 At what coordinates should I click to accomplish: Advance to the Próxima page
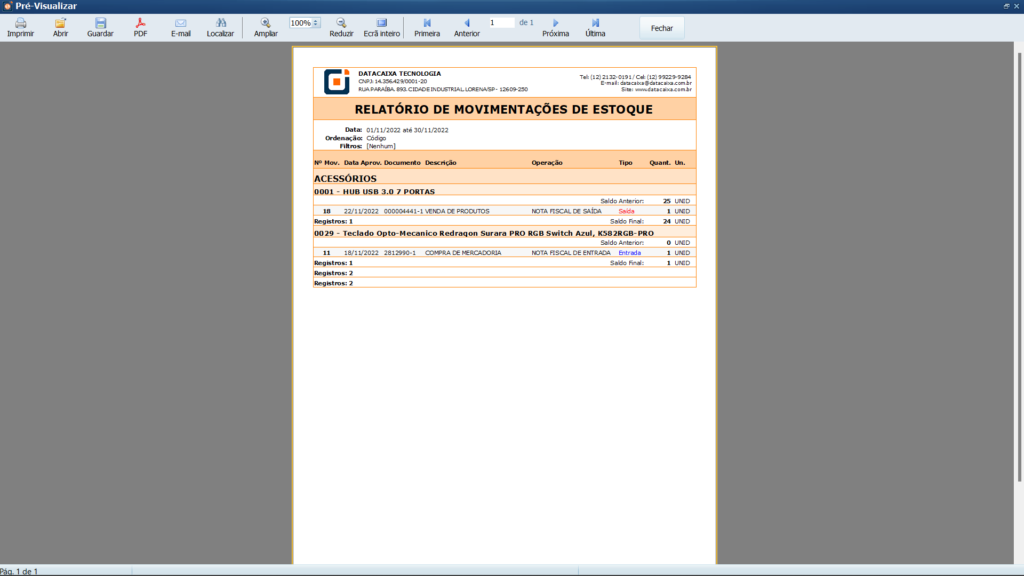click(555, 23)
